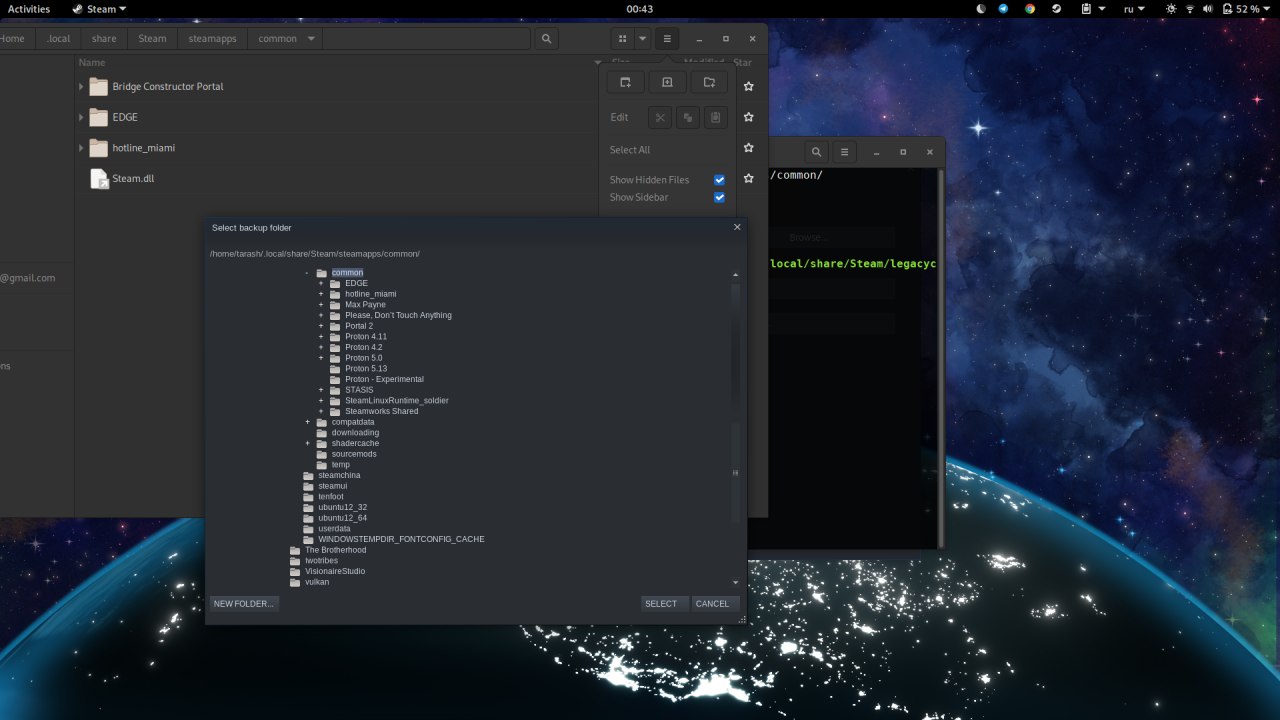This screenshot has height=720, width=1280.
Task: Expand the shadercache tree node
Action: 308,443
